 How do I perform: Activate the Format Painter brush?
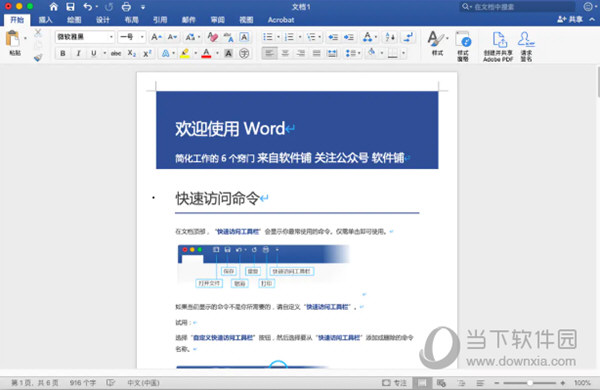click(x=38, y=58)
